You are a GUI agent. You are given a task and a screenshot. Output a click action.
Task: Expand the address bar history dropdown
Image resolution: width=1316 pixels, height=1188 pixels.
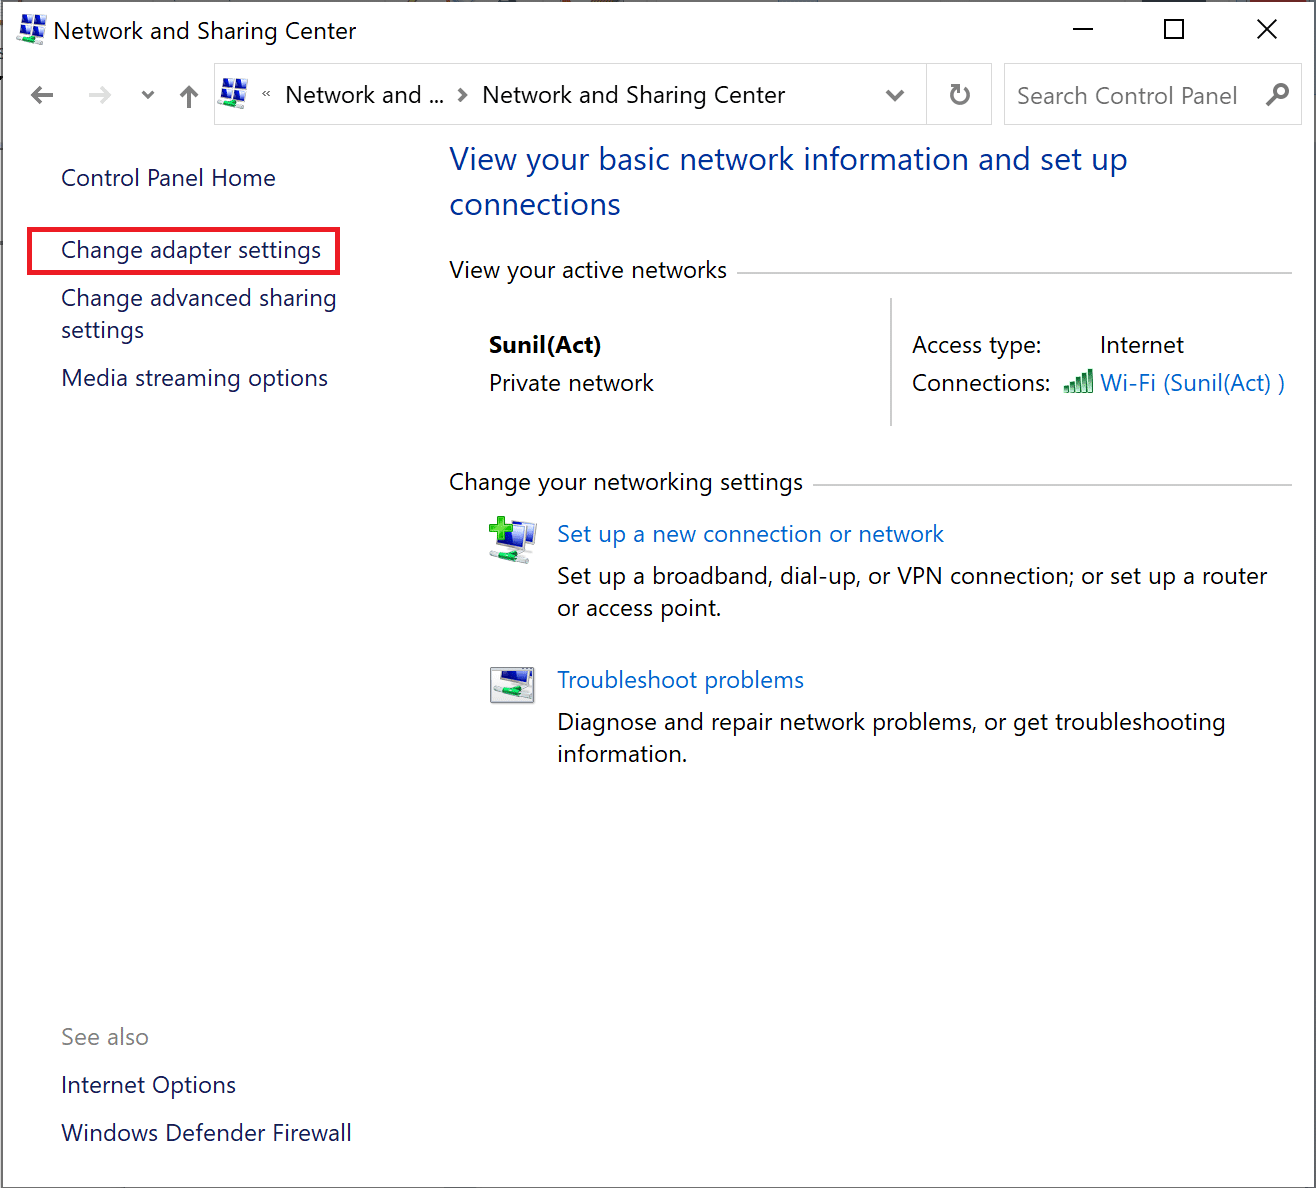895,95
